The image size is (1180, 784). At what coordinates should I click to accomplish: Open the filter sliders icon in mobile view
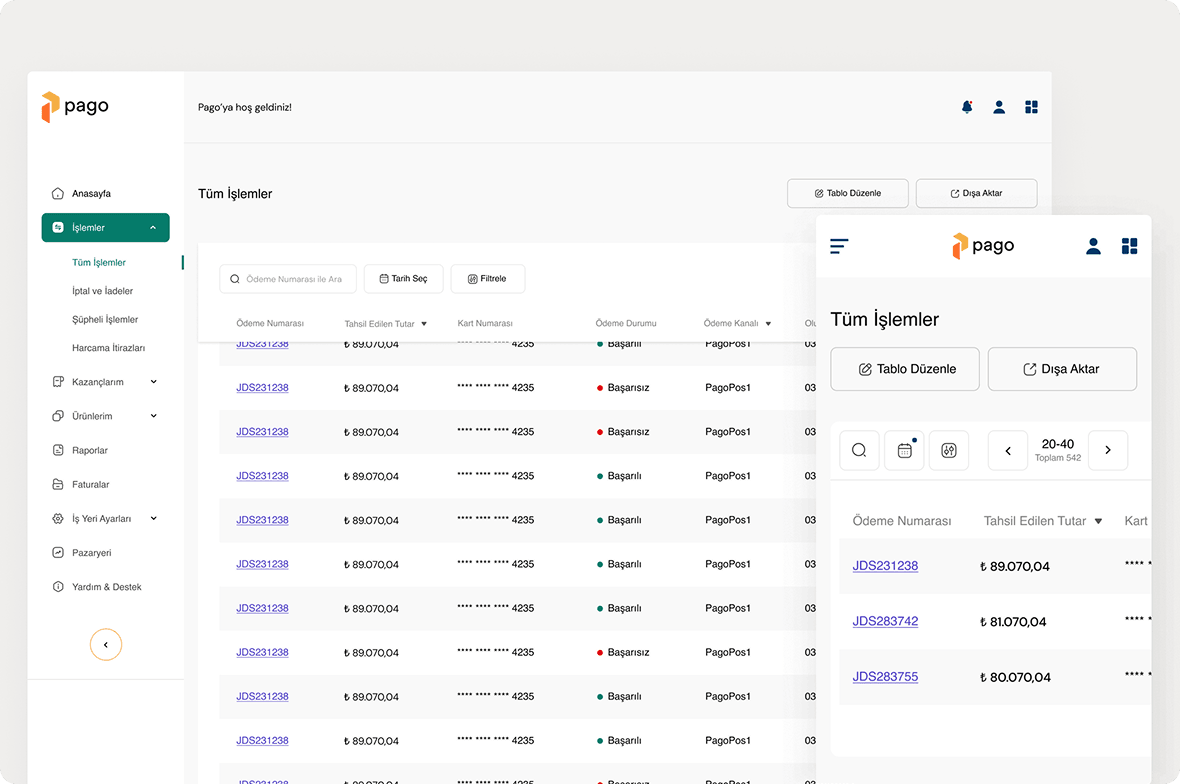tap(949, 450)
